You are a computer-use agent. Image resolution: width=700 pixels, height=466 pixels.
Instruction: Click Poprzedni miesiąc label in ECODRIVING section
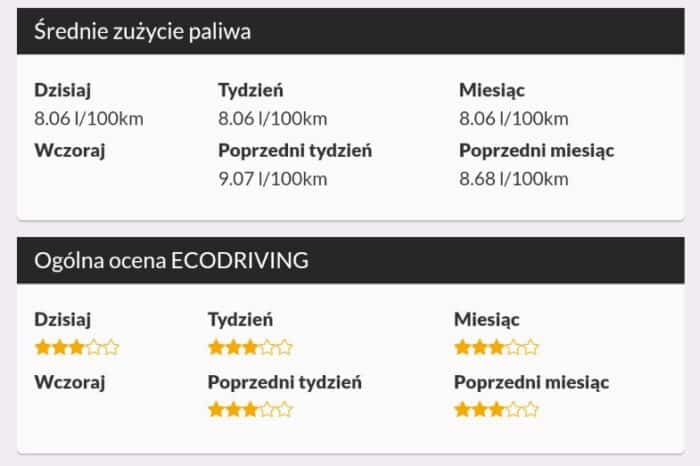coord(531,382)
